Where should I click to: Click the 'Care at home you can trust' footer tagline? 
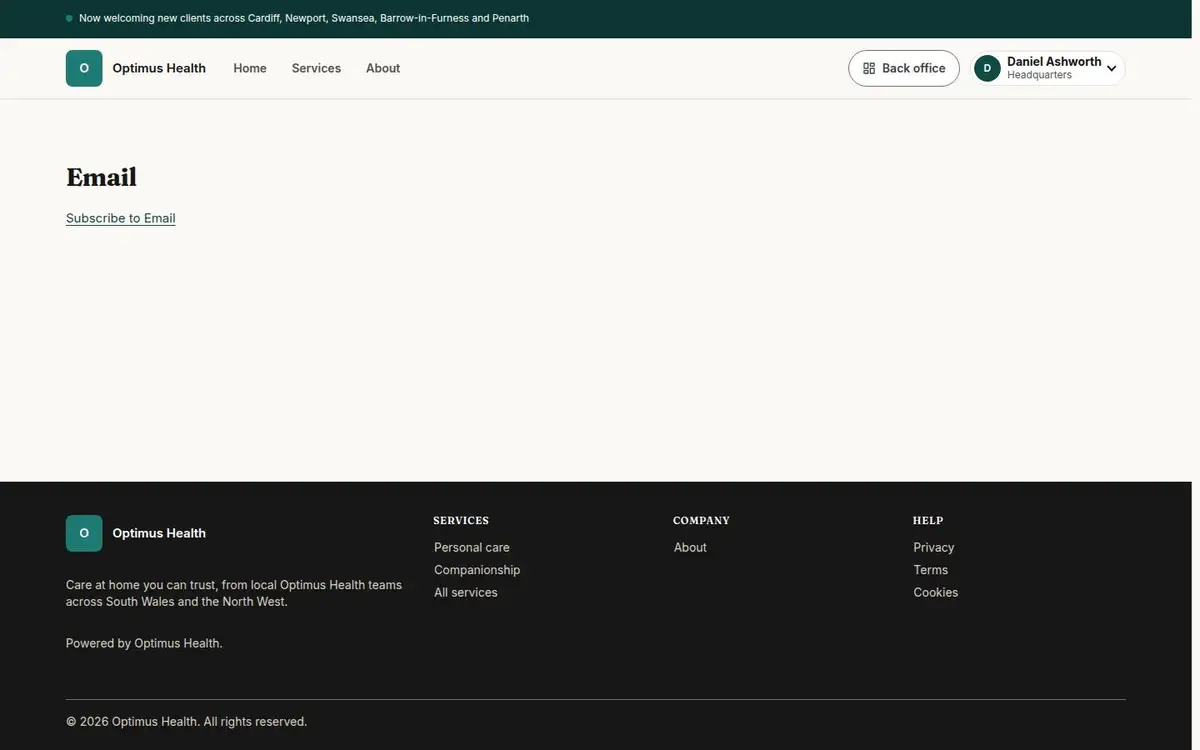[234, 593]
